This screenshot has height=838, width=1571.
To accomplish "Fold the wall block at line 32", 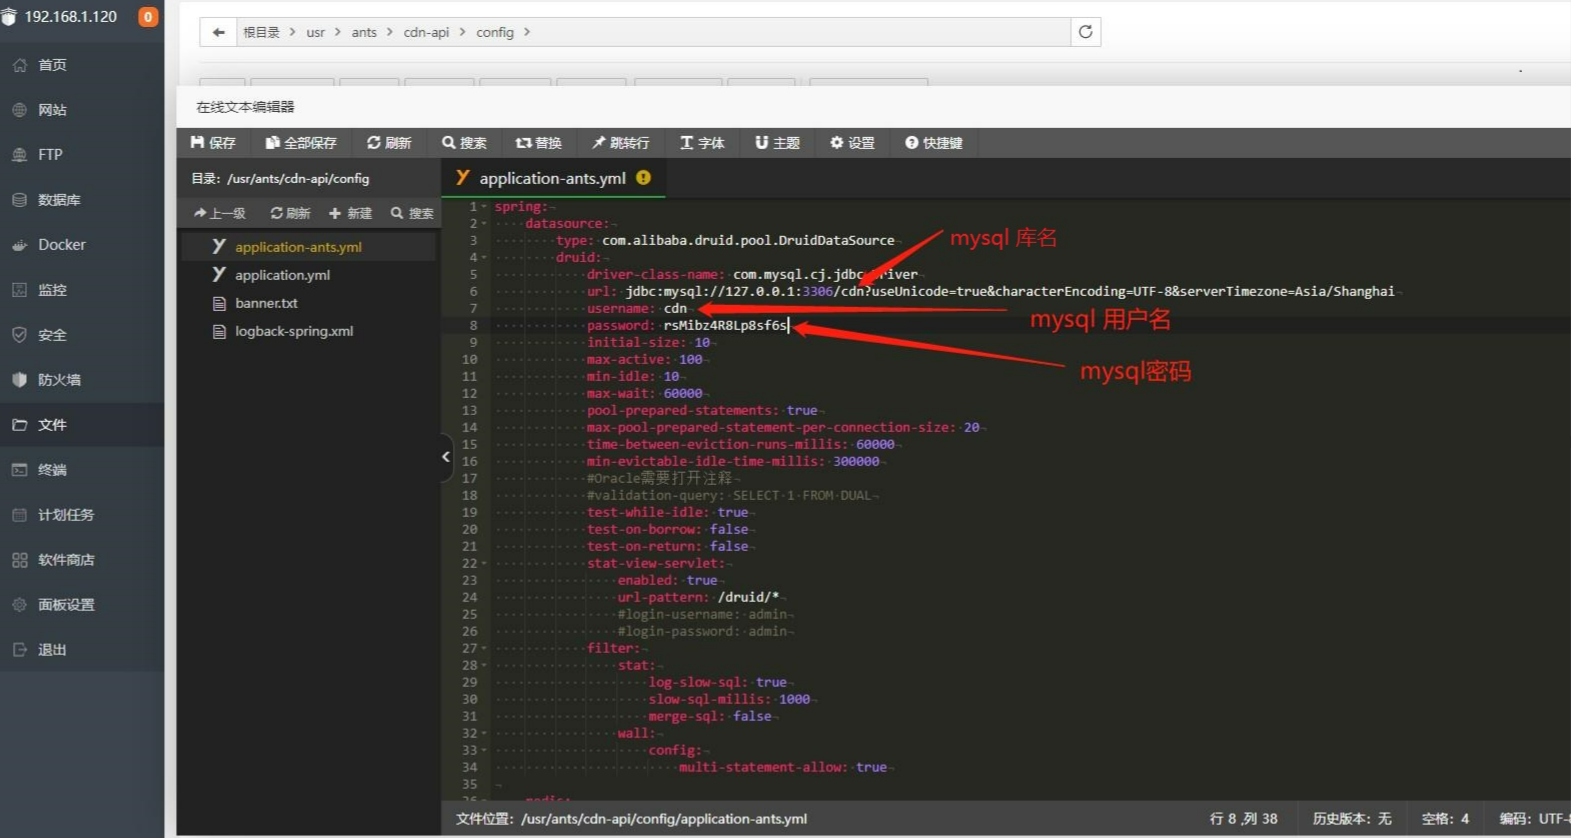I will [x=485, y=733].
